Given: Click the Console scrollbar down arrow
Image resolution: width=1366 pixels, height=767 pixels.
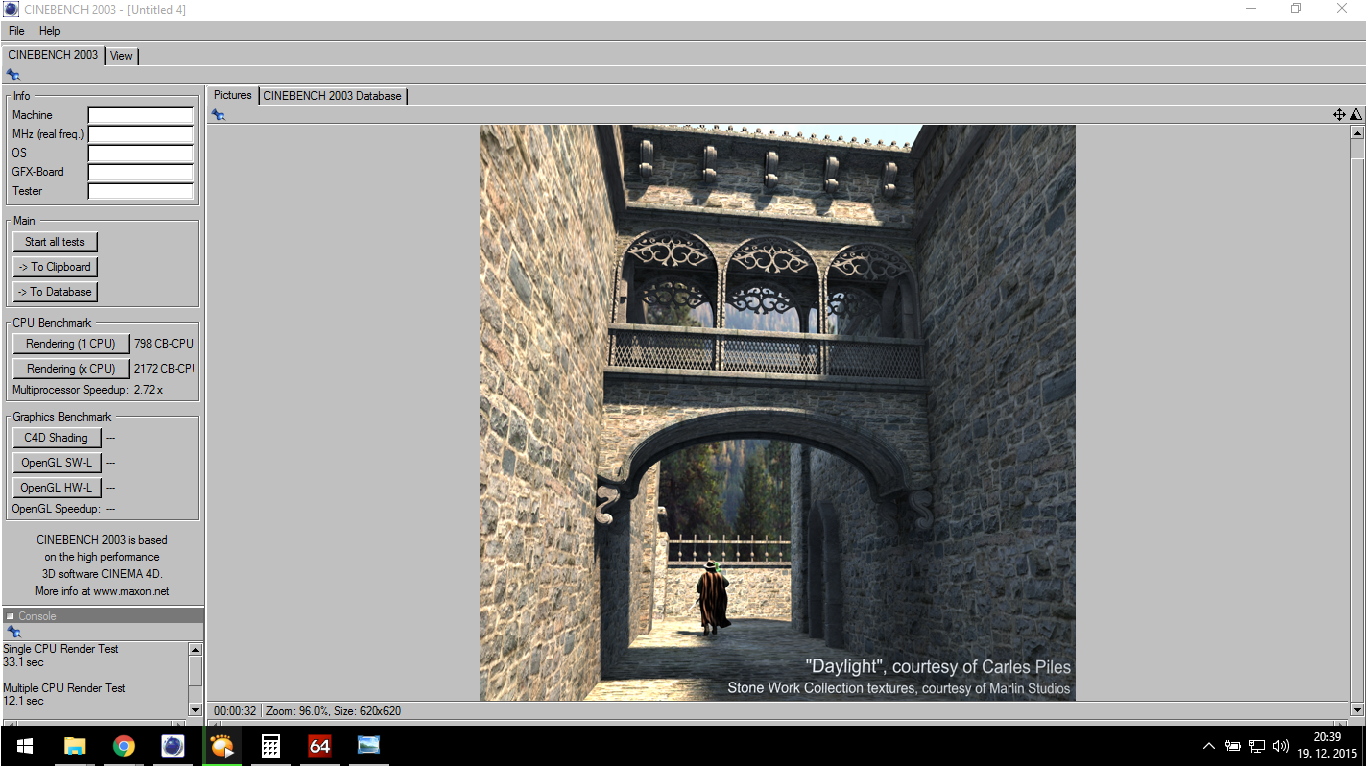Looking at the screenshot, I should click(x=195, y=709).
